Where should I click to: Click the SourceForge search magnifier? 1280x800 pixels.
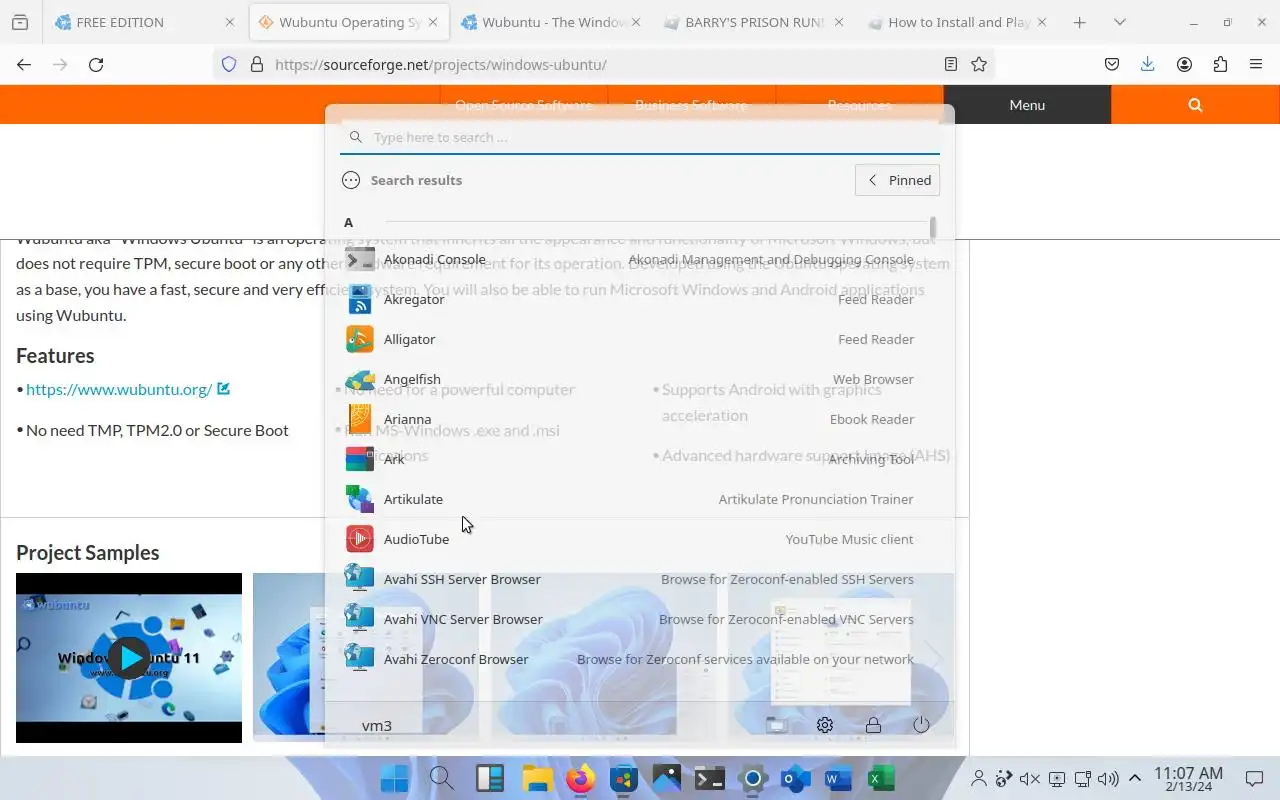pyautogui.click(x=1195, y=105)
